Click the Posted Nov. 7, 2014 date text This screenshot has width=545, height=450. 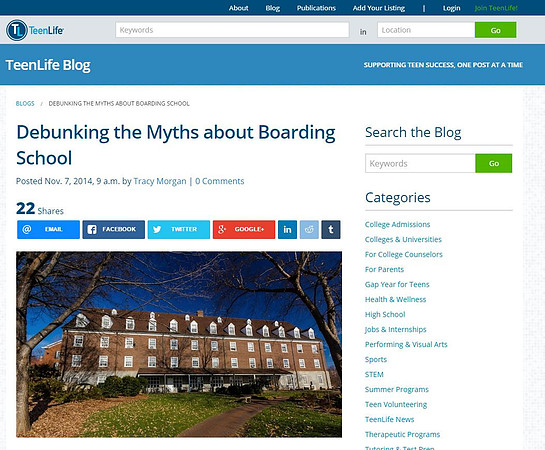[68, 181]
